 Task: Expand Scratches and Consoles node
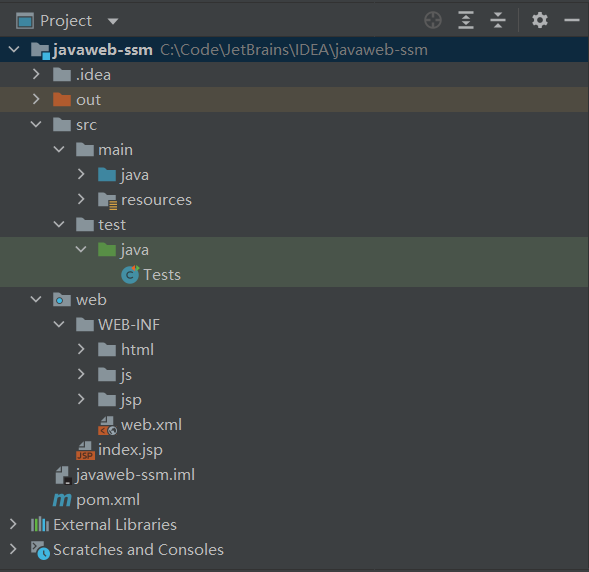(13, 549)
